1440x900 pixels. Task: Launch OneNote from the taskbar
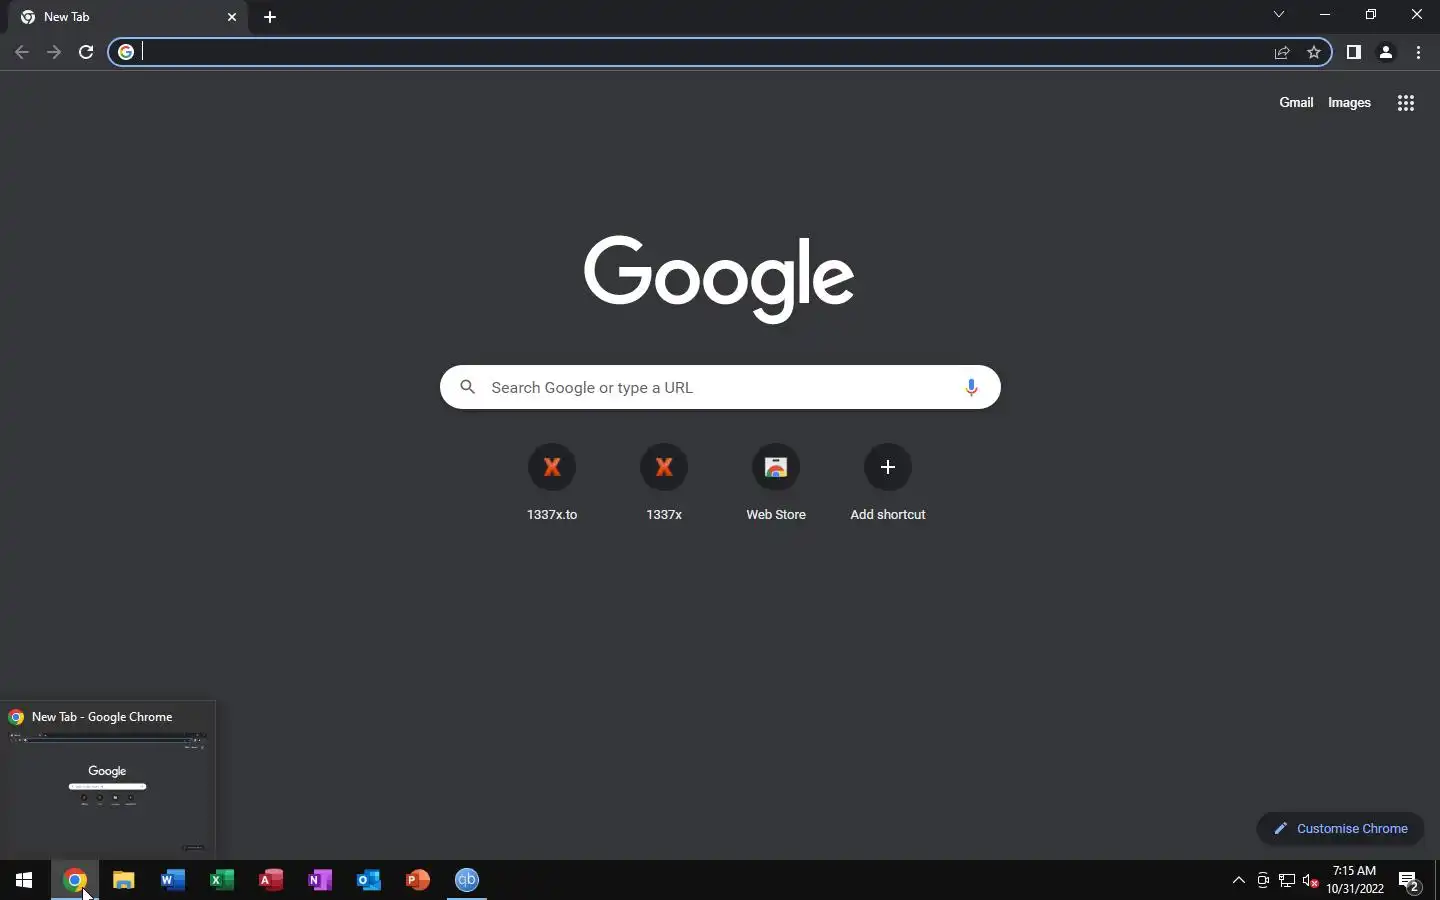319,880
